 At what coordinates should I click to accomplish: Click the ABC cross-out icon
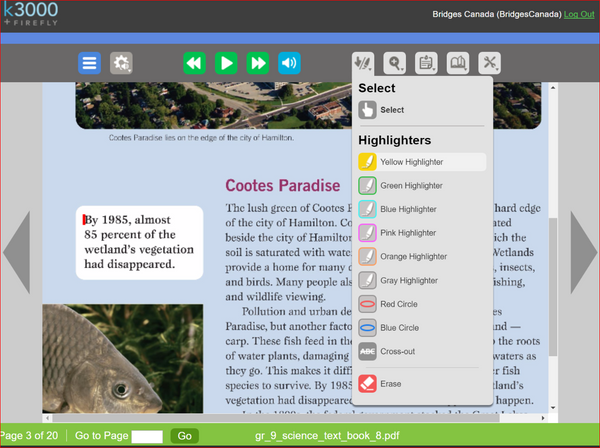pos(367,352)
